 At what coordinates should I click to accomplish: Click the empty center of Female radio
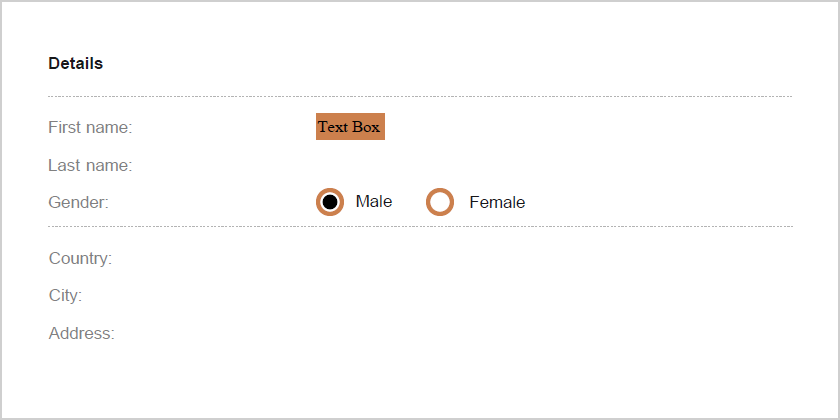(x=440, y=202)
